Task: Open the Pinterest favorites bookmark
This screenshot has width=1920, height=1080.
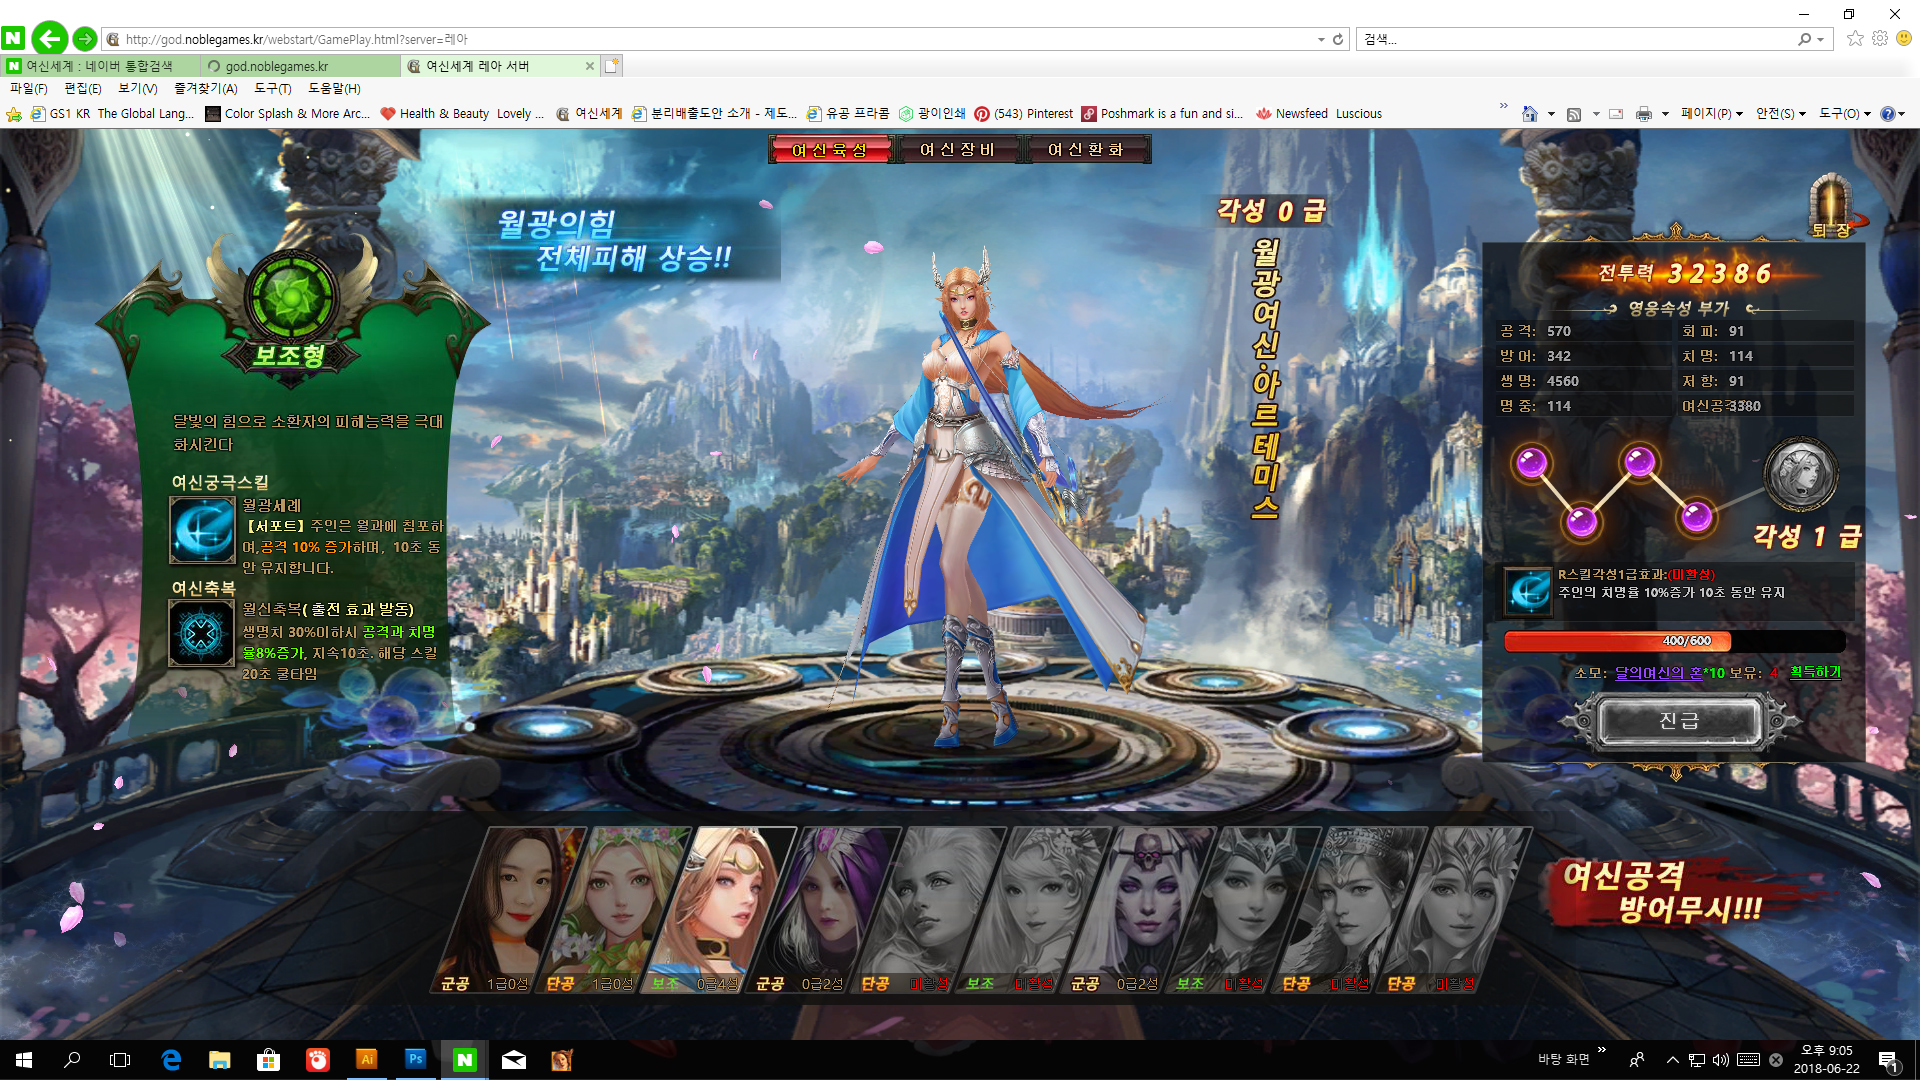Action: click(x=1023, y=114)
